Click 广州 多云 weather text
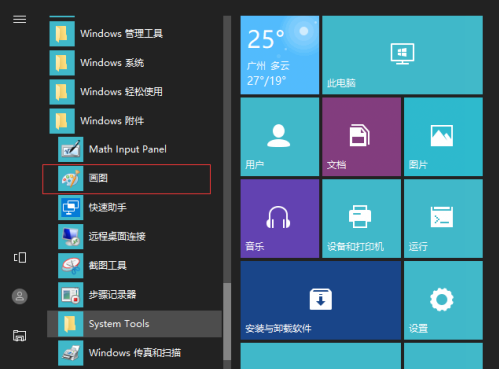 click(268, 66)
